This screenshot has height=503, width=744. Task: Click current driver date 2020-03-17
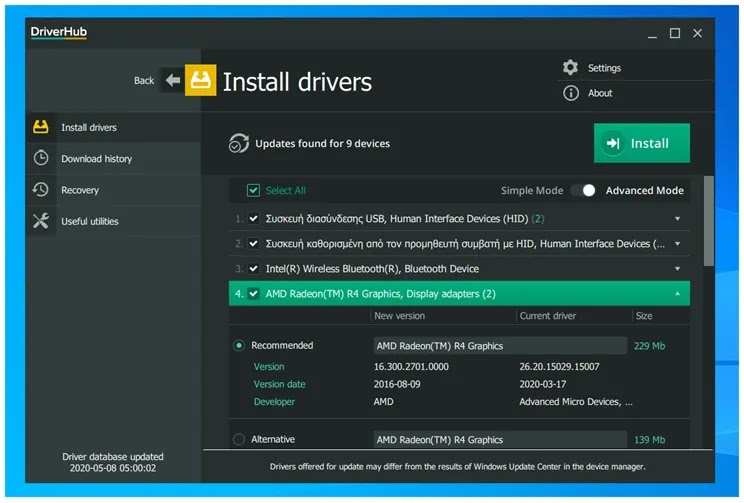pos(542,384)
